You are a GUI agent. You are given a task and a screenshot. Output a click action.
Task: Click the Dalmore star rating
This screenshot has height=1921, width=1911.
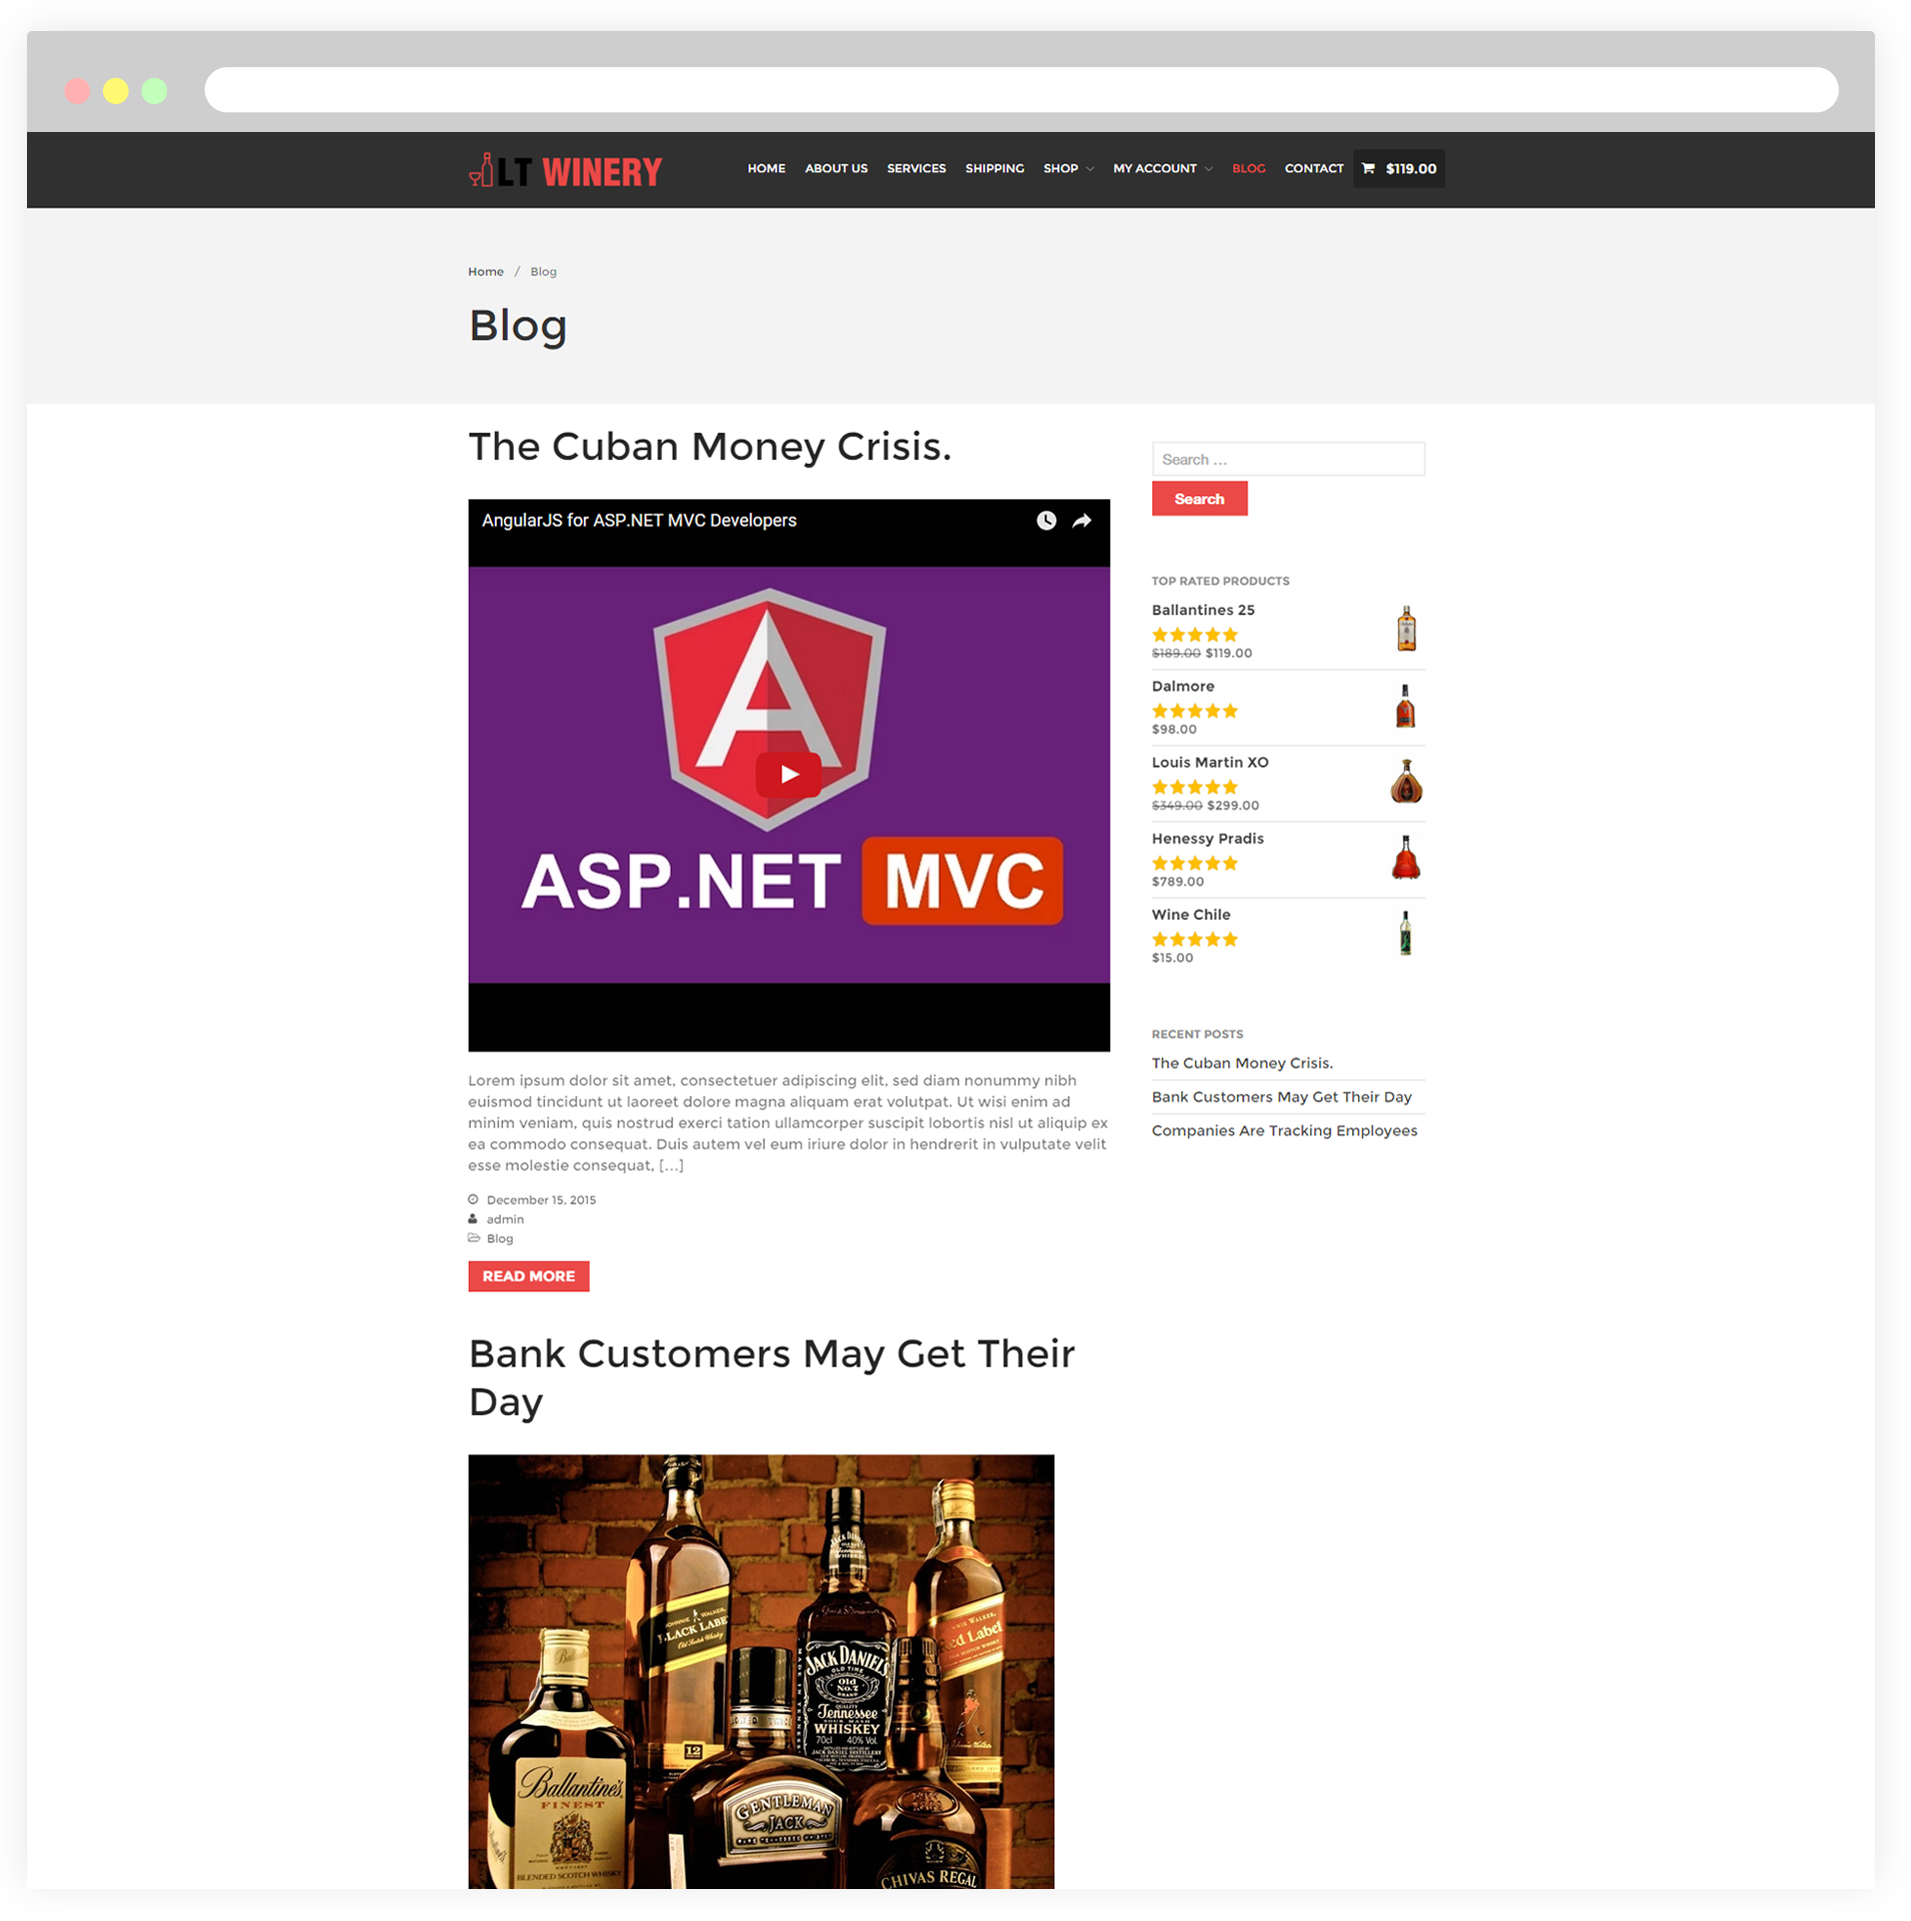[x=1195, y=711]
